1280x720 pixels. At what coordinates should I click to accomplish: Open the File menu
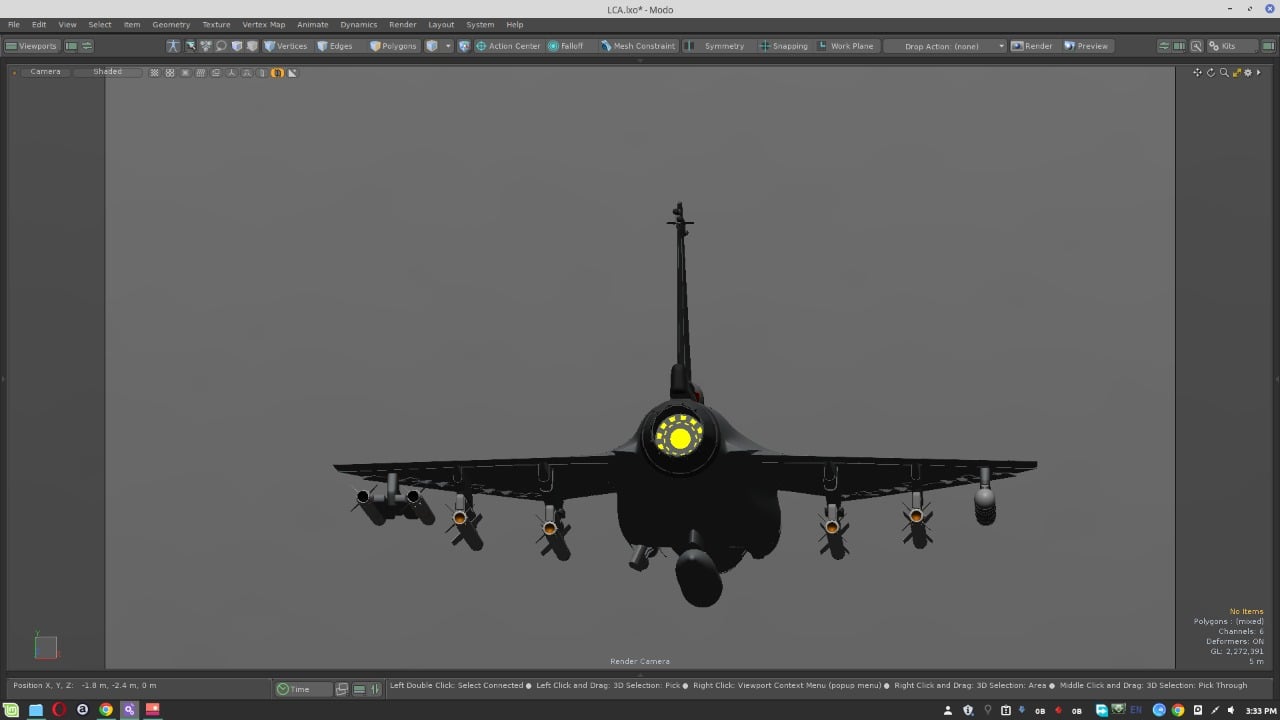coord(14,24)
